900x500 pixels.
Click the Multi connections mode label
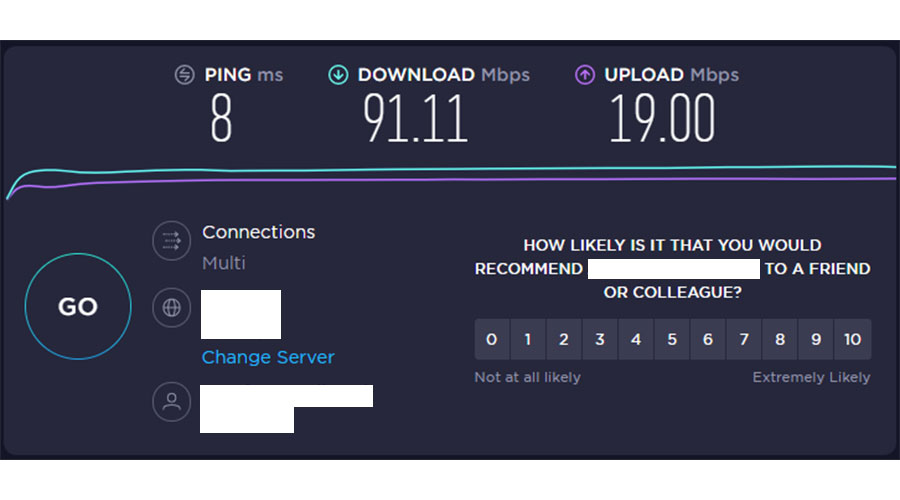point(224,263)
